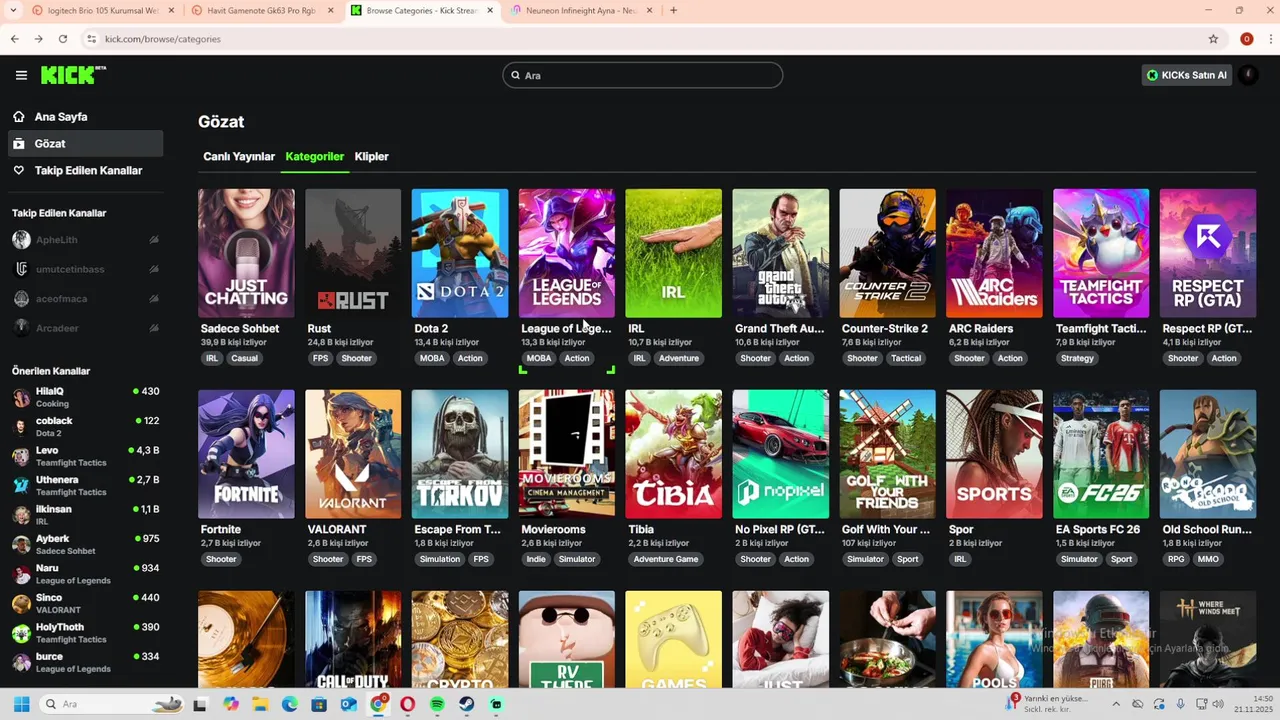Image resolution: width=1280 pixels, height=720 pixels.
Task: Click the red Chrome profile icon
Action: pyautogui.click(x=1246, y=39)
